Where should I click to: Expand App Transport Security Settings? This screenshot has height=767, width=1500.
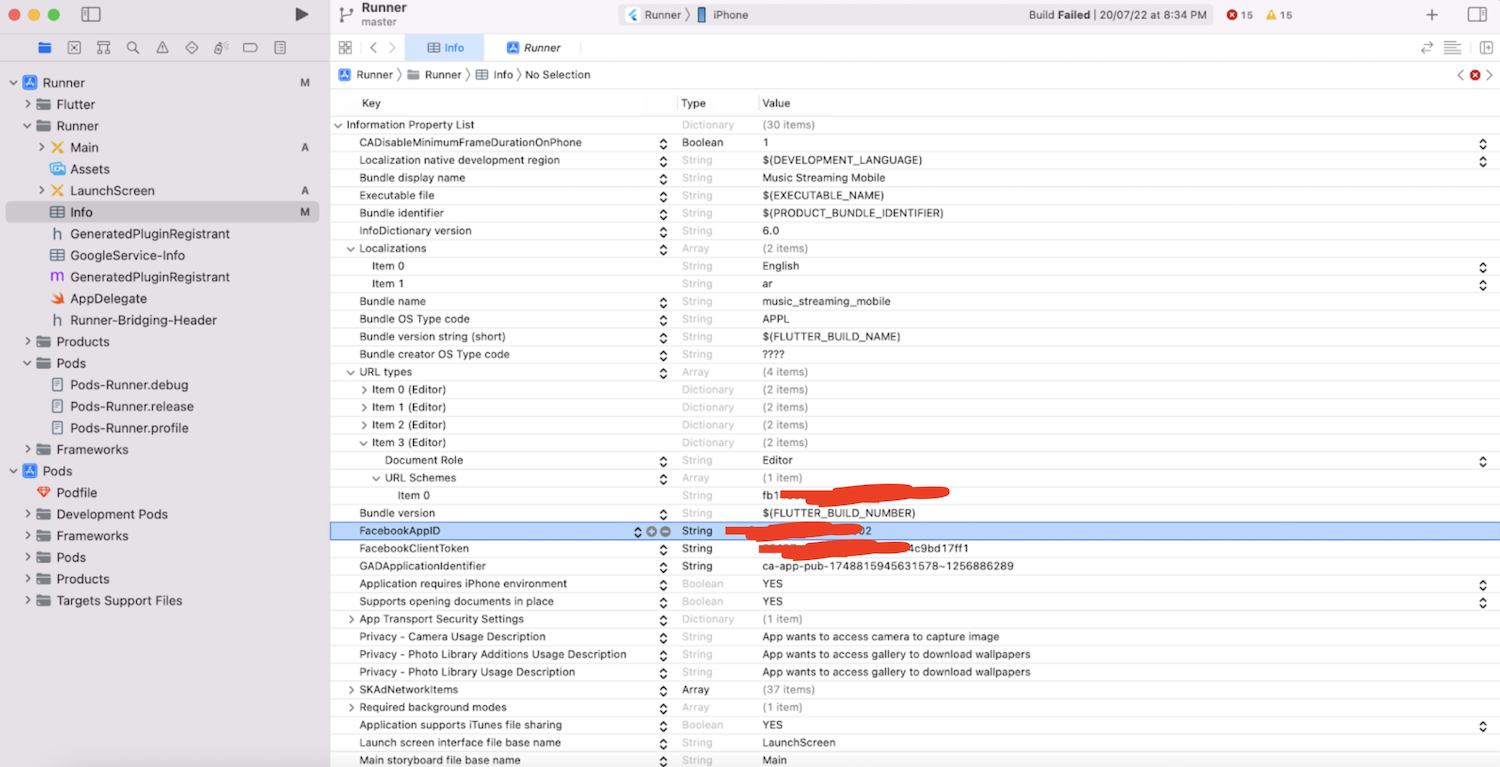pyautogui.click(x=351, y=619)
